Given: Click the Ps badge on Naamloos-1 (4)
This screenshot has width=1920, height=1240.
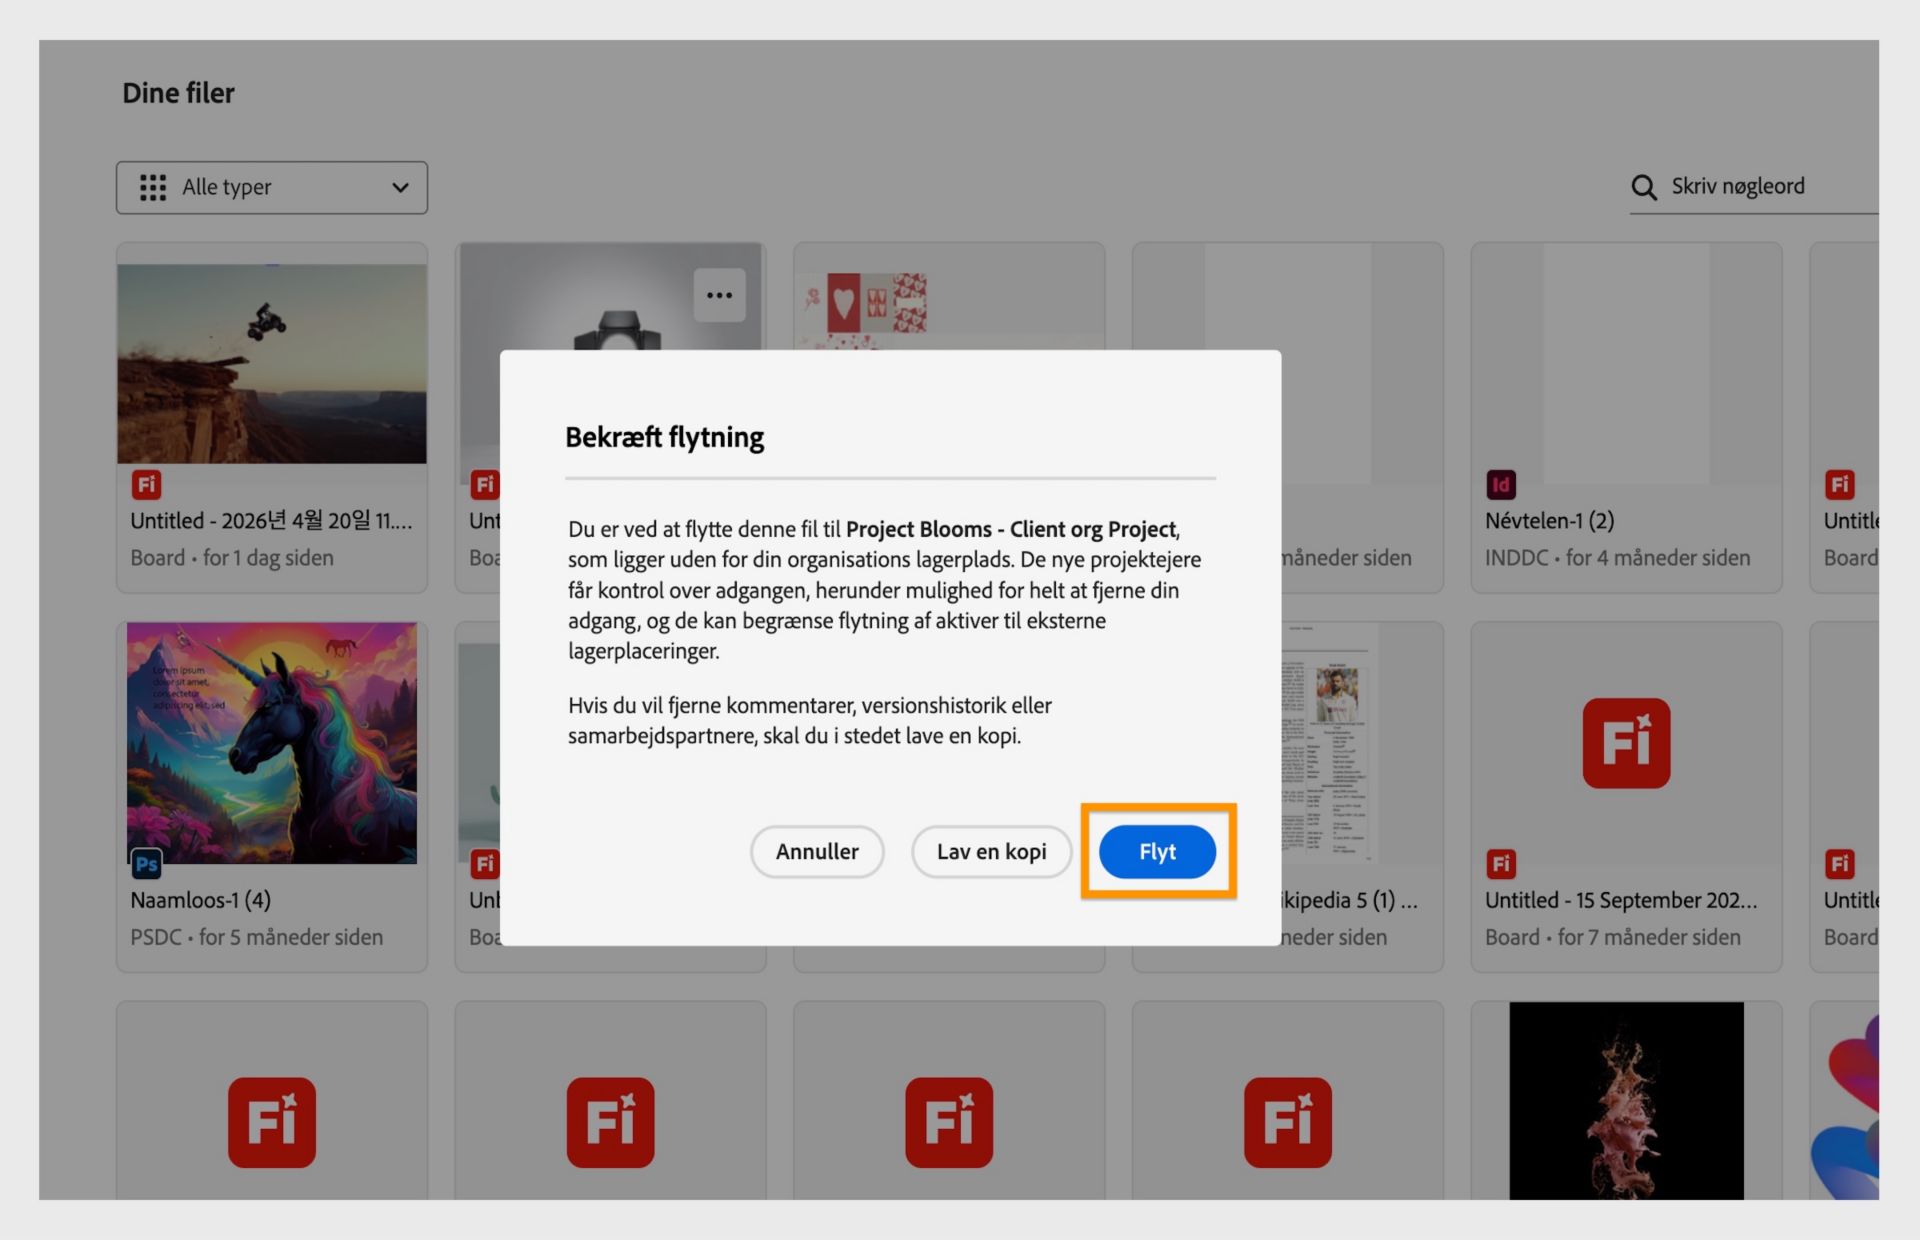Looking at the screenshot, I should tap(146, 864).
